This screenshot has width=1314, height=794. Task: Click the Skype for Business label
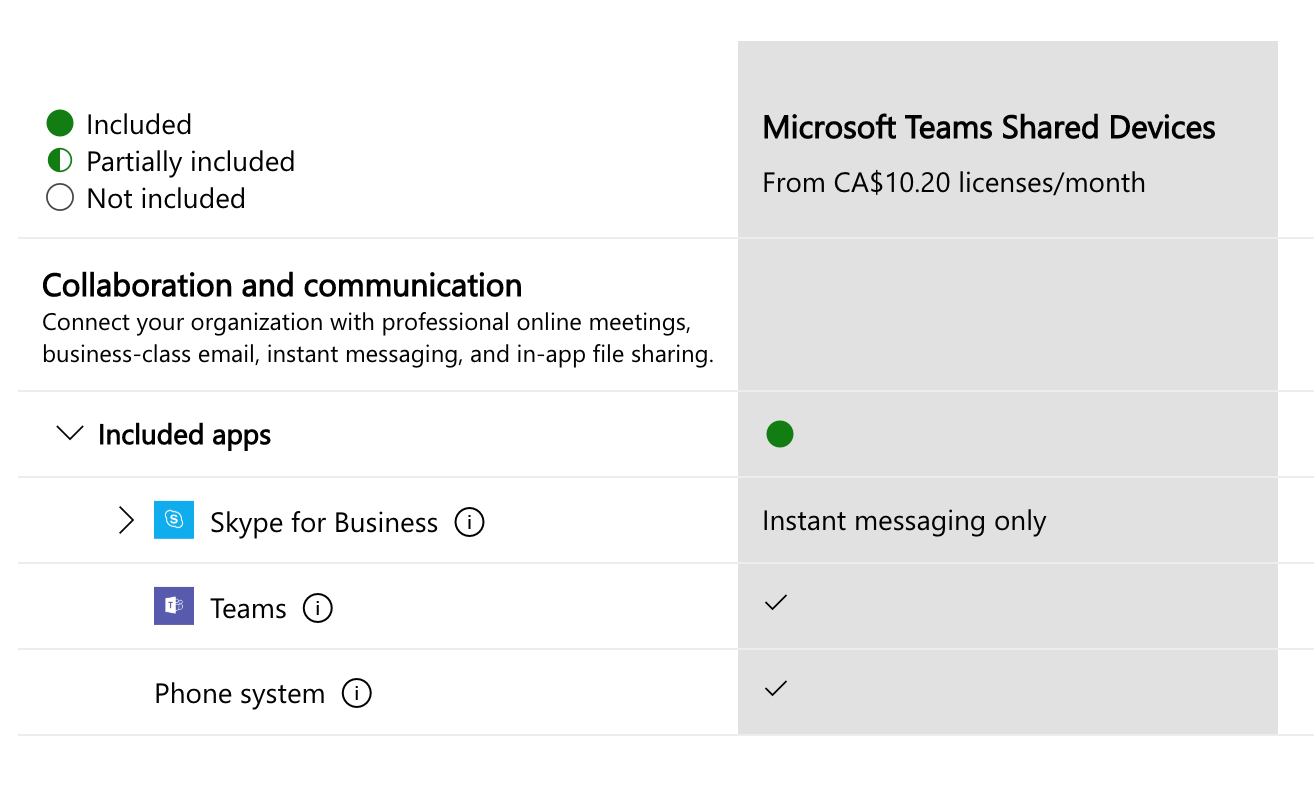coord(324,523)
